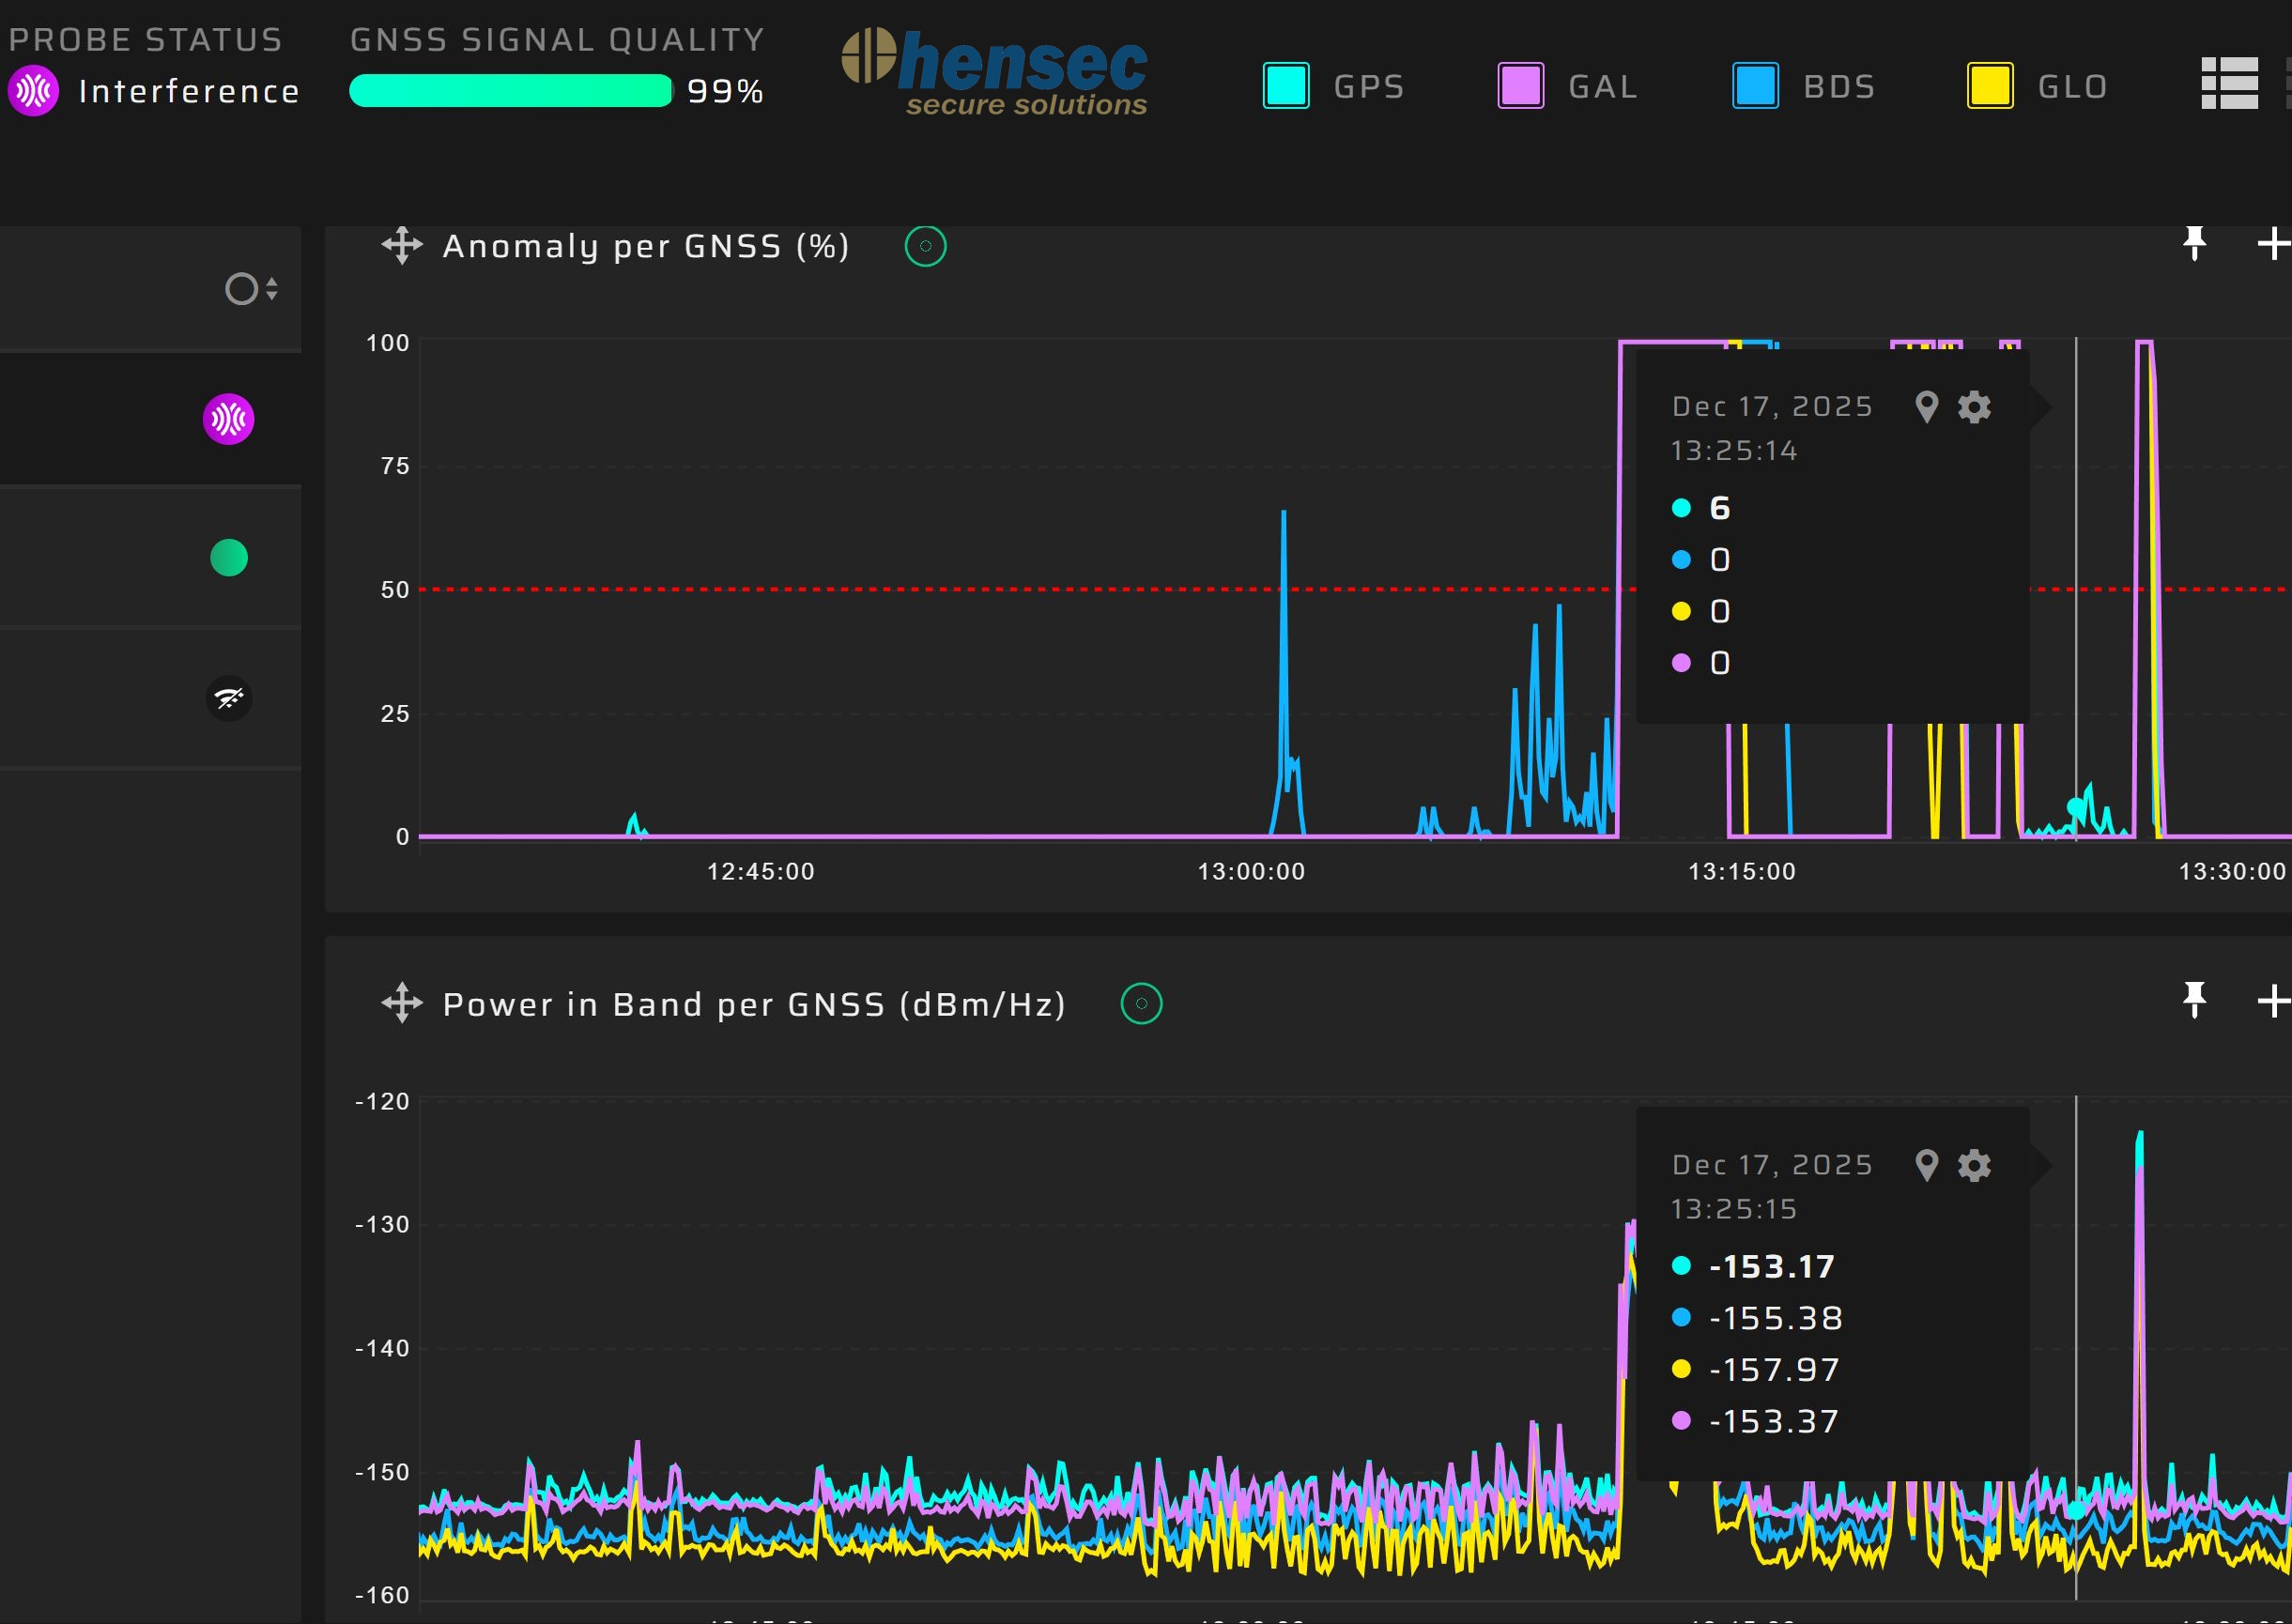Click the plus icon on the Anomaly chart
This screenshot has height=1624, width=2292.
tap(2273, 243)
